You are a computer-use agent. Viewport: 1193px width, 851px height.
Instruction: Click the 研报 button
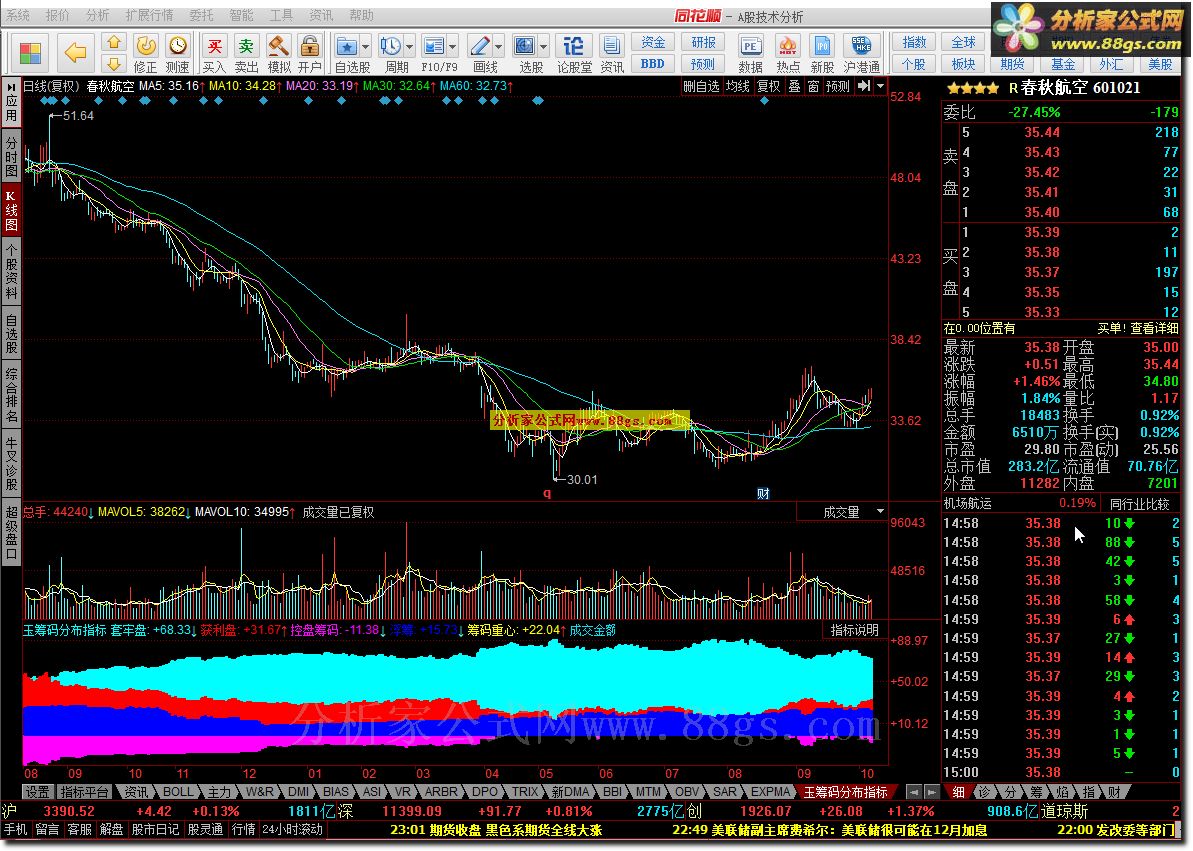click(702, 42)
